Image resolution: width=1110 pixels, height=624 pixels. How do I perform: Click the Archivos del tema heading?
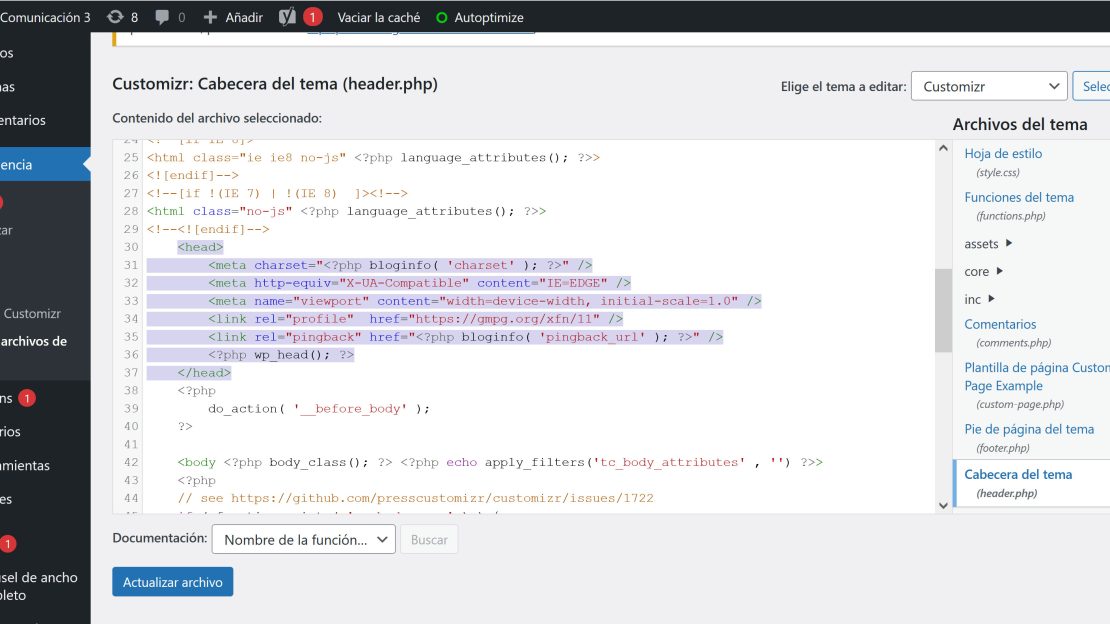pos(1019,125)
